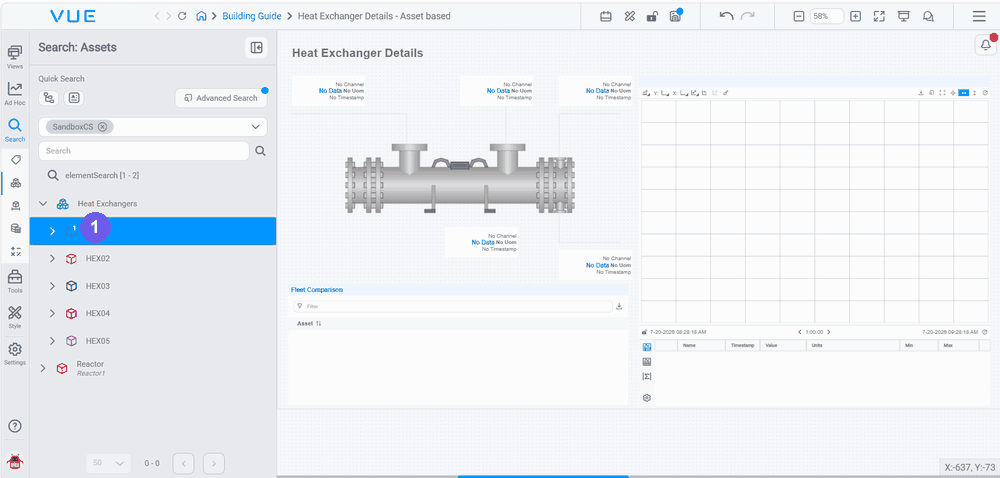Expand the highlighted selected asset row
The width and height of the screenshot is (1000, 478).
(x=52, y=231)
